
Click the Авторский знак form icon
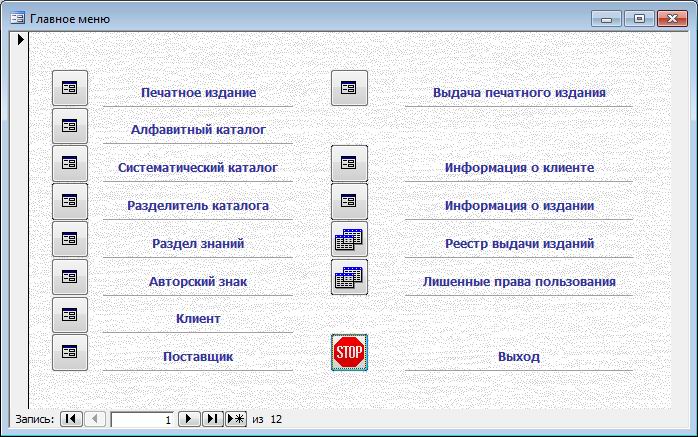coord(69,277)
